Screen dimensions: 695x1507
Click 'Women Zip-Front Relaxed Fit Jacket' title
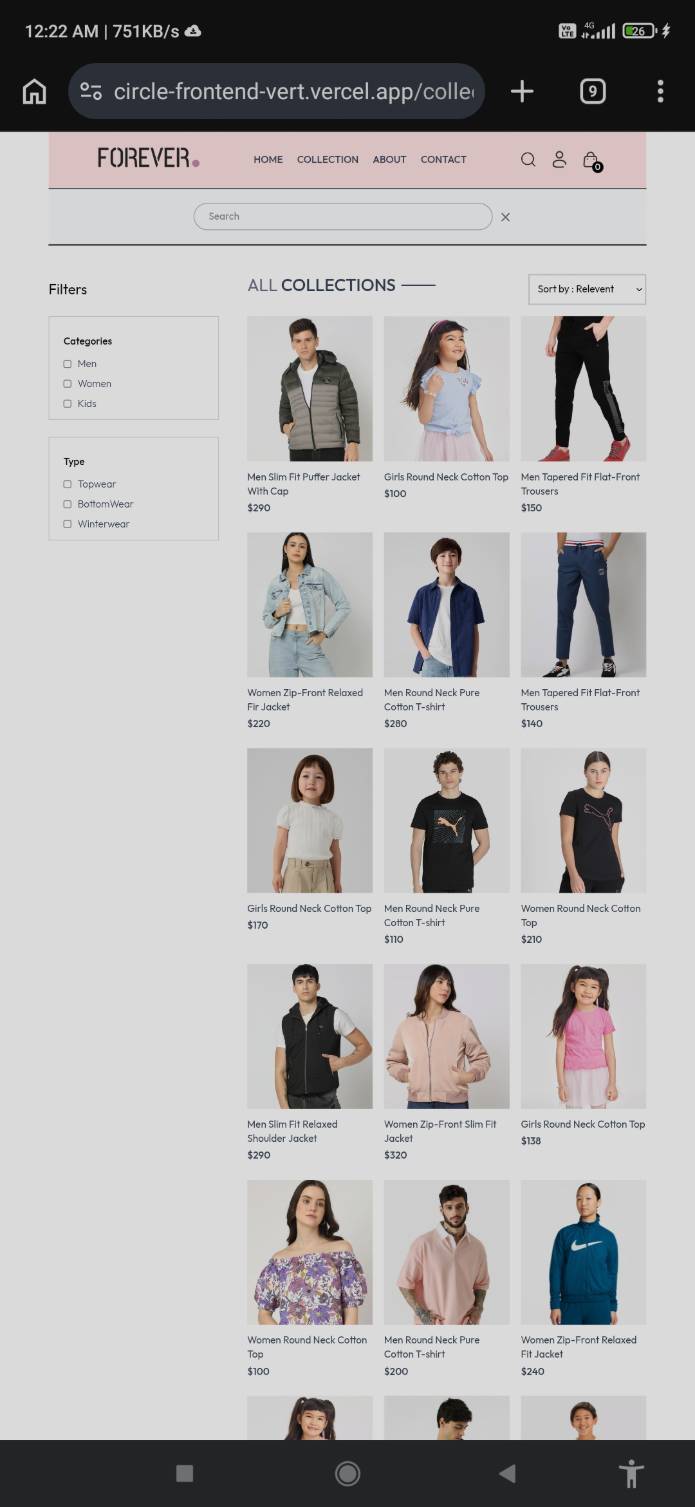click(x=579, y=1348)
